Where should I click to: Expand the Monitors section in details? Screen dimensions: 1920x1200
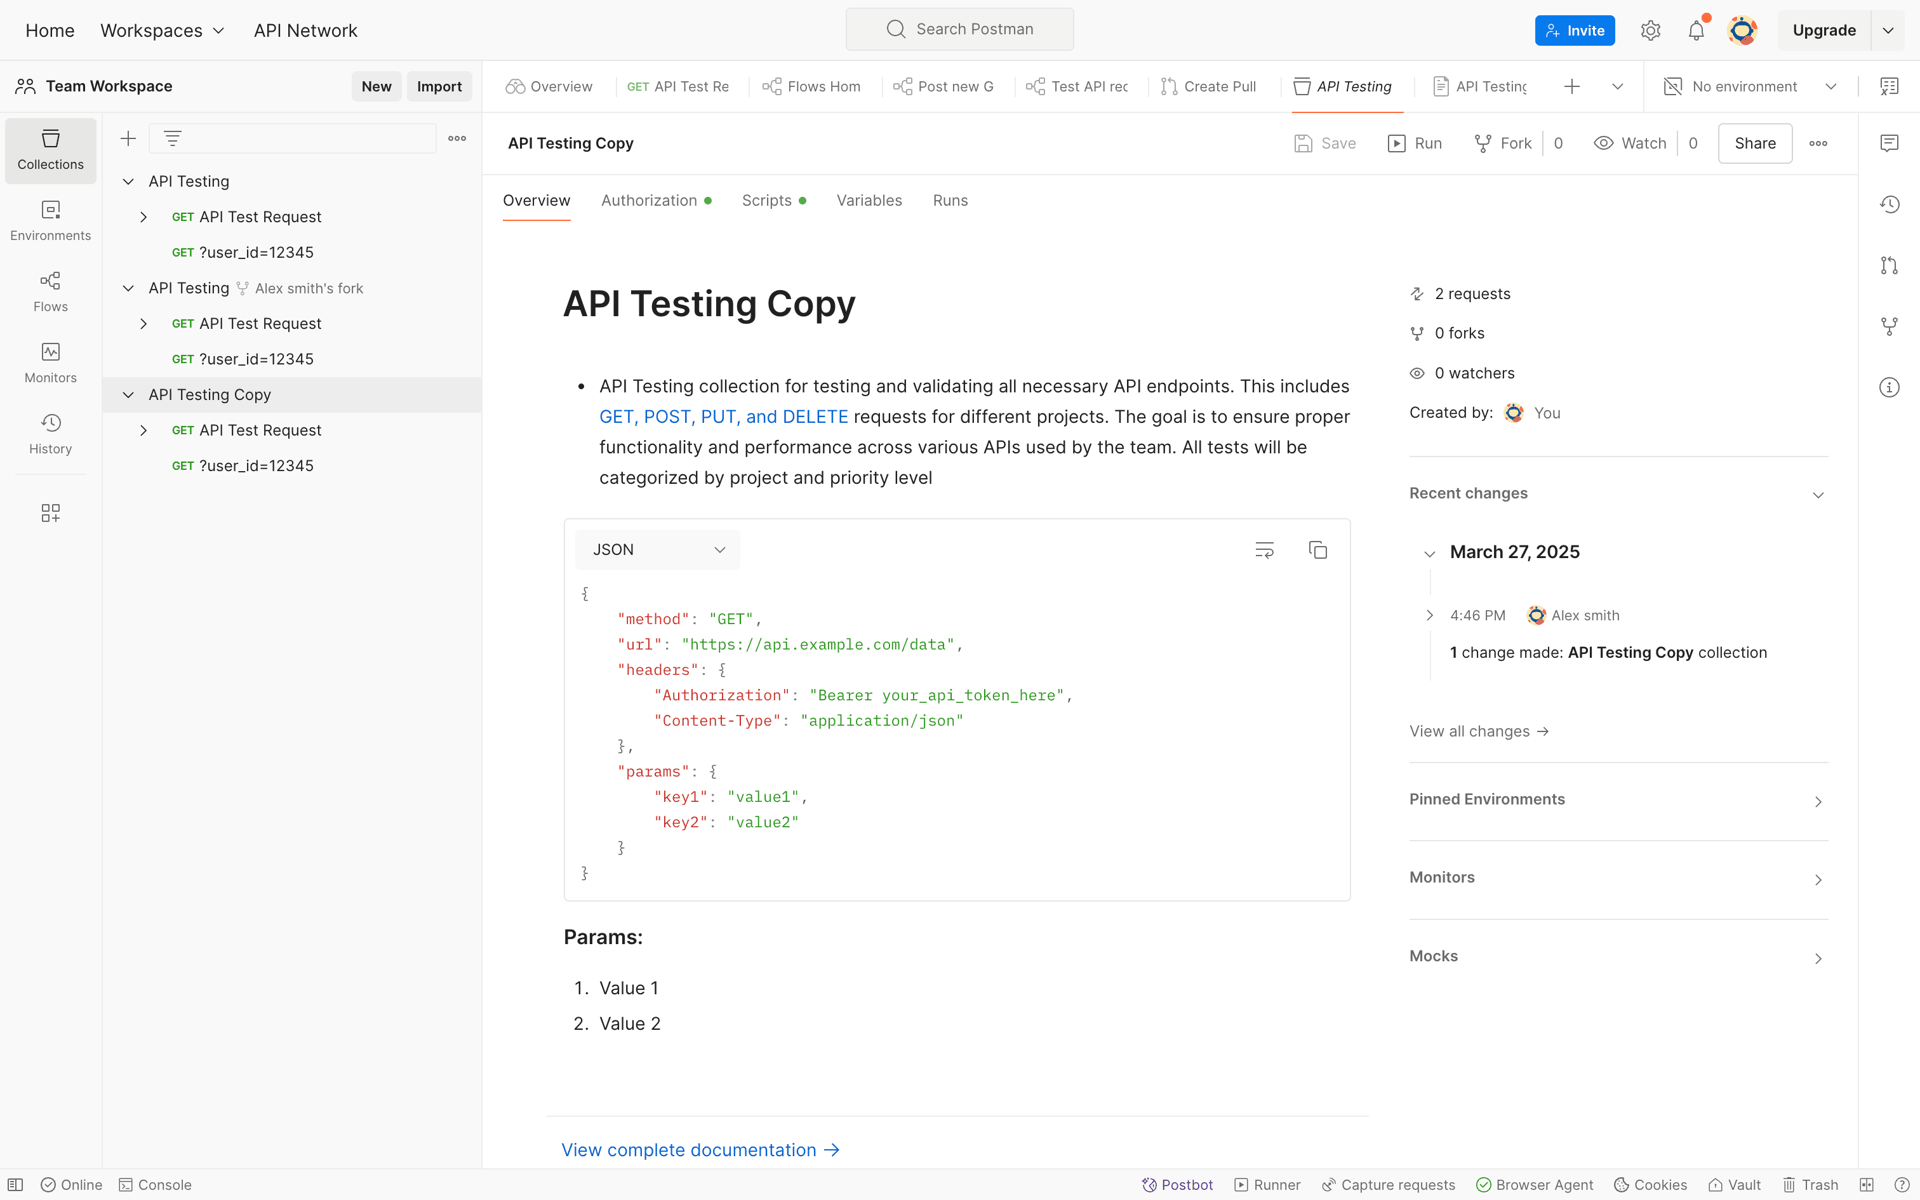tap(1818, 879)
